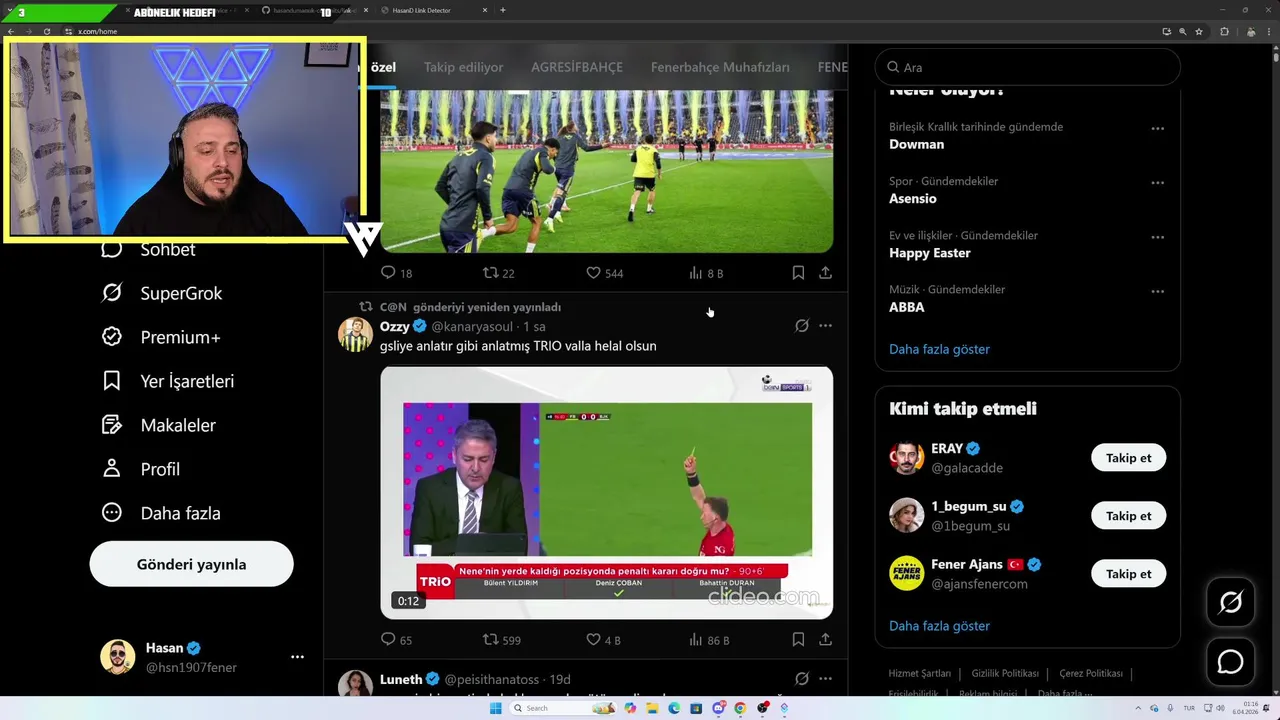Screen dimensions: 1280x720
Task: Open more options for Ozzy's post
Action: click(x=825, y=326)
